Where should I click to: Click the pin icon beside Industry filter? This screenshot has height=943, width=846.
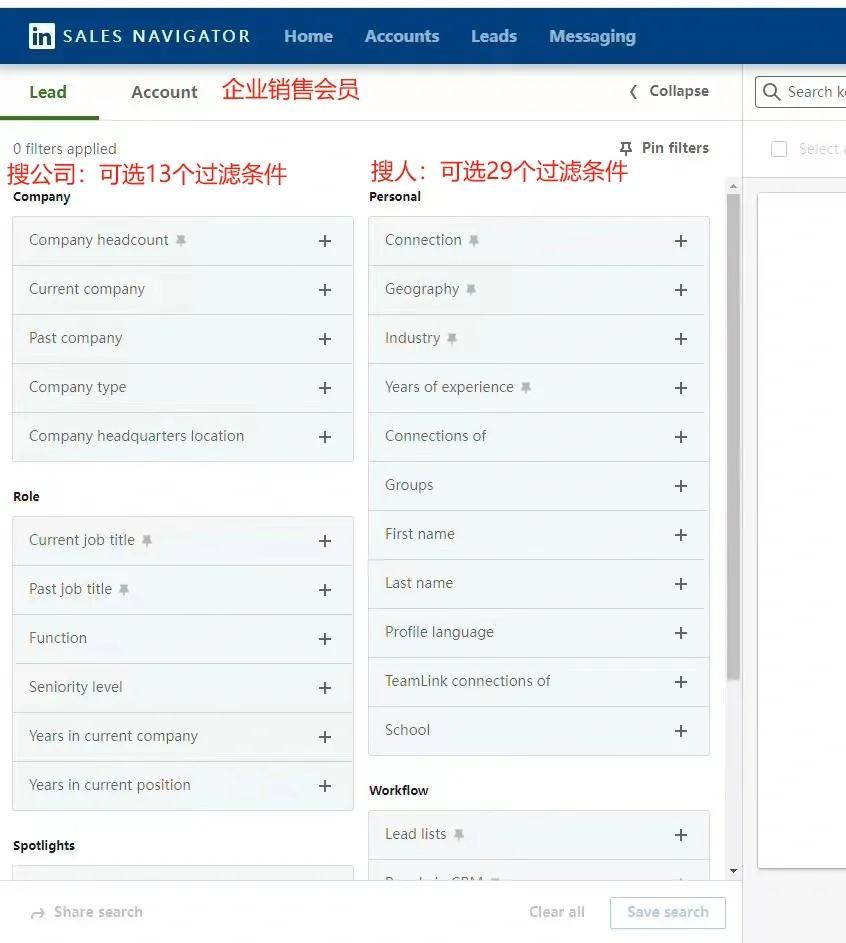452,339
